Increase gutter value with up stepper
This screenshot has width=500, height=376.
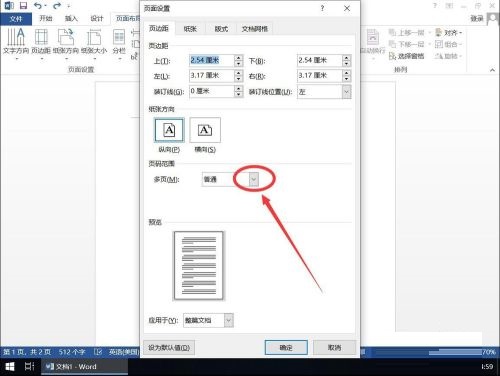pyautogui.click(x=238, y=88)
